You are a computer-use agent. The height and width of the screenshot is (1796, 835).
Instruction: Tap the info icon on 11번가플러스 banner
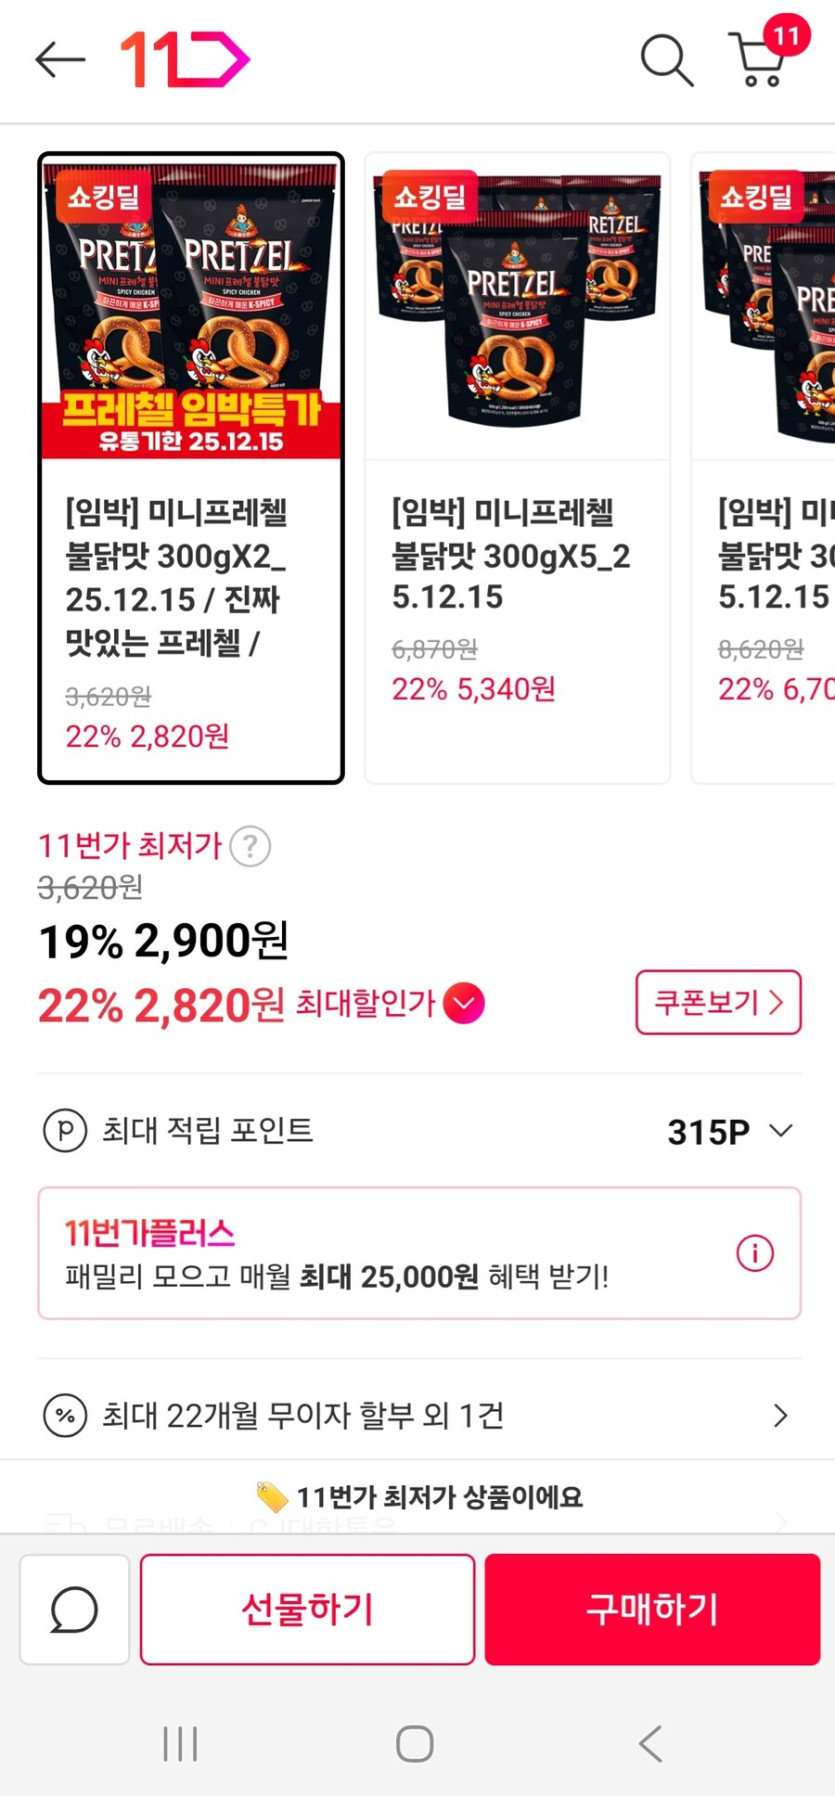tap(754, 1253)
